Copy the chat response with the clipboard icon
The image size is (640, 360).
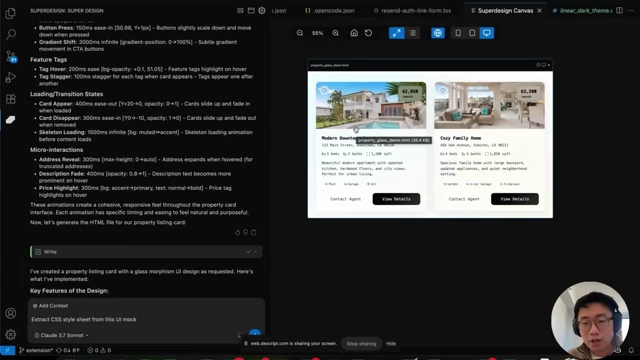coord(253,232)
